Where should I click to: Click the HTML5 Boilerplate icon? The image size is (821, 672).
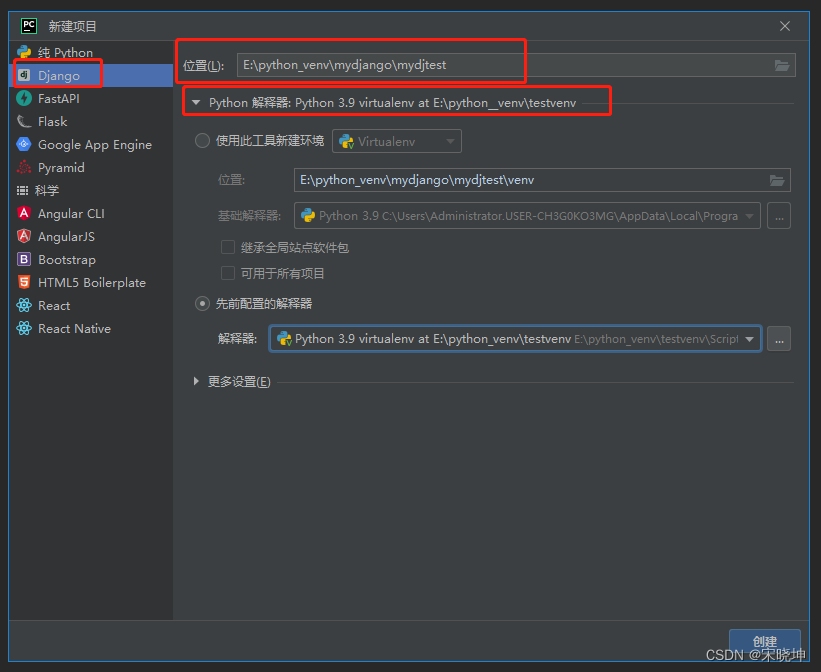(x=24, y=282)
